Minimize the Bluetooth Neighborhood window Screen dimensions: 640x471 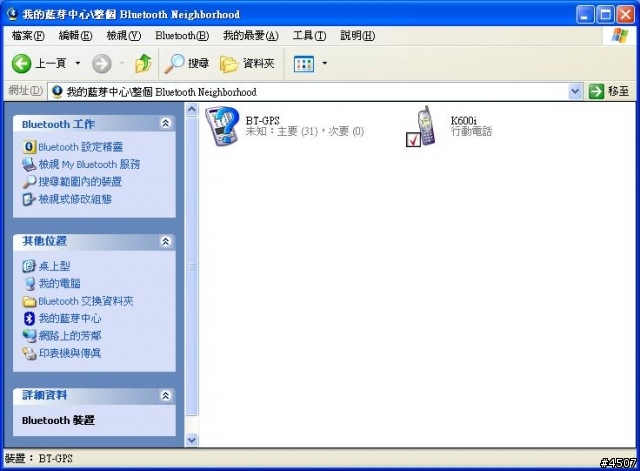(585, 15)
